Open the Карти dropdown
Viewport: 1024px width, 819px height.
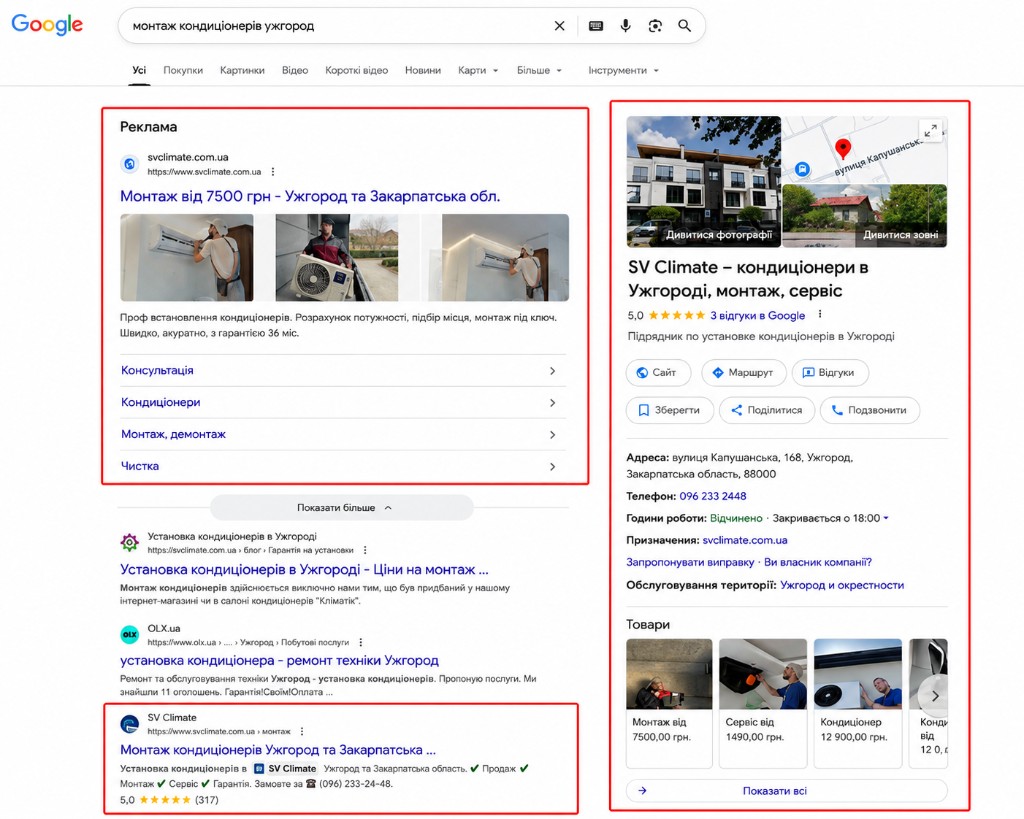click(477, 71)
